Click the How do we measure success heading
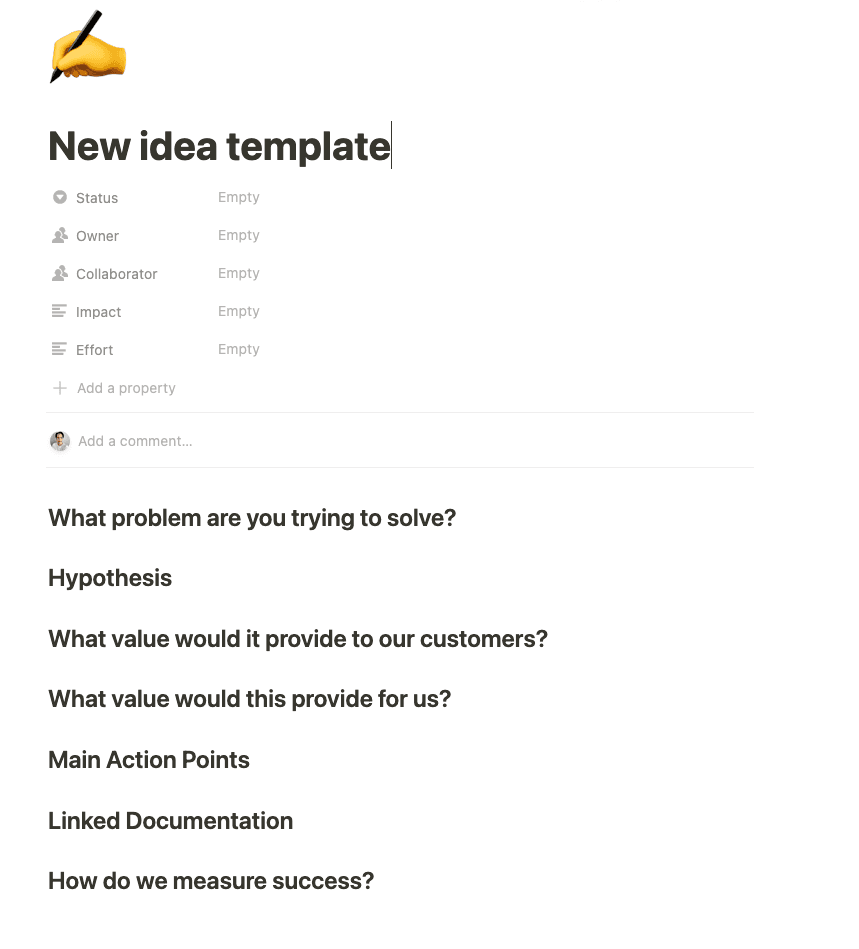This screenshot has height=949, width=859. coord(210,881)
